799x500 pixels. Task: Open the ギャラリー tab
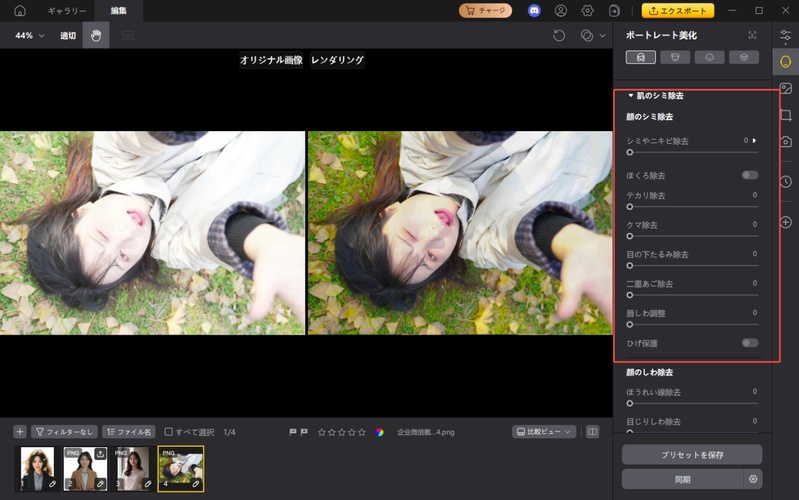click(67, 11)
